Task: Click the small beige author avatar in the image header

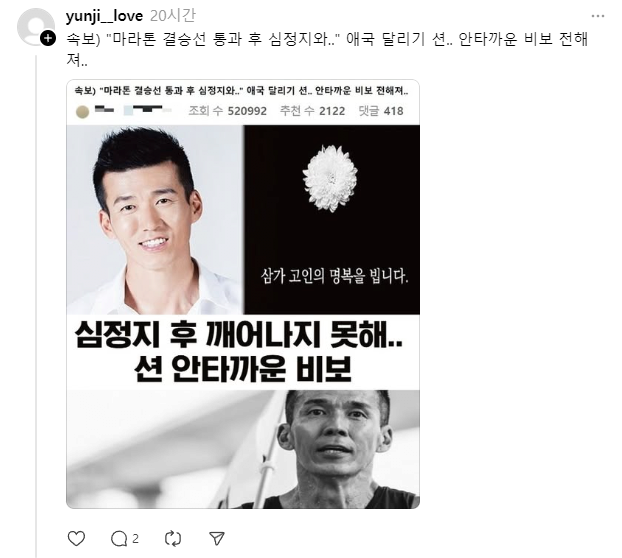Action: pyautogui.click(x=83, y=112)
